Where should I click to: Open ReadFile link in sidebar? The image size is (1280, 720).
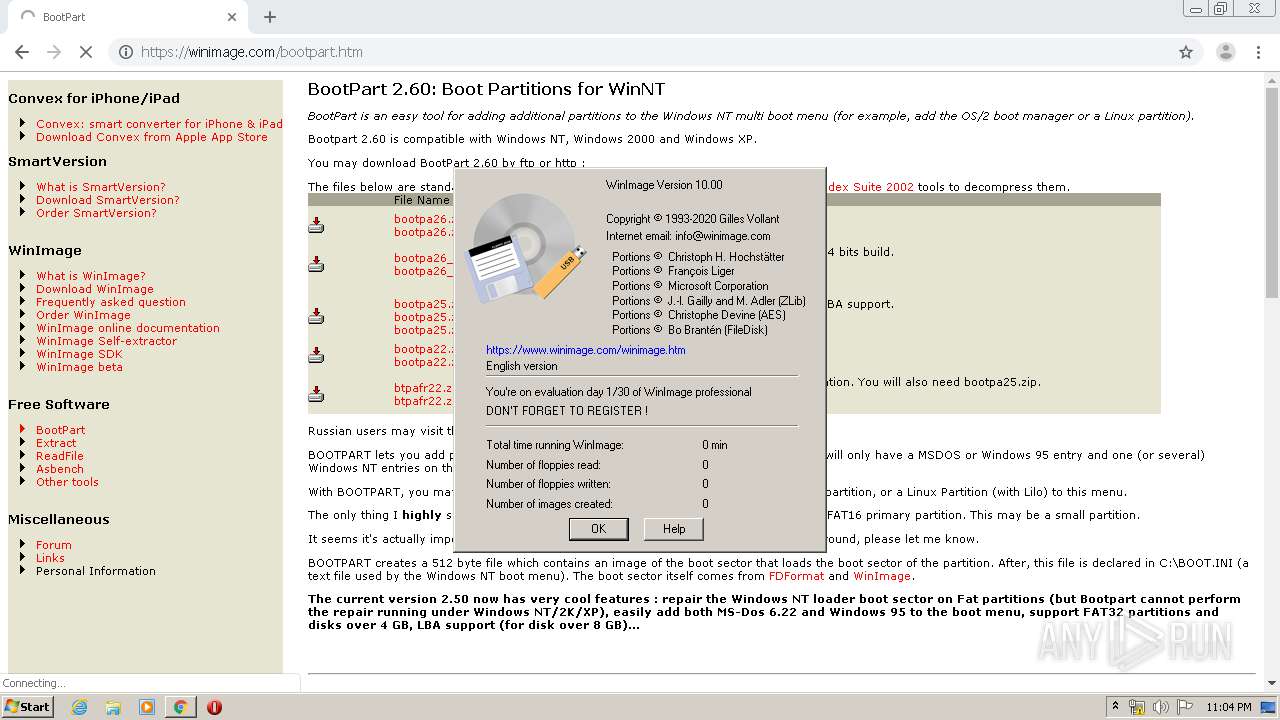pos(60,456)
